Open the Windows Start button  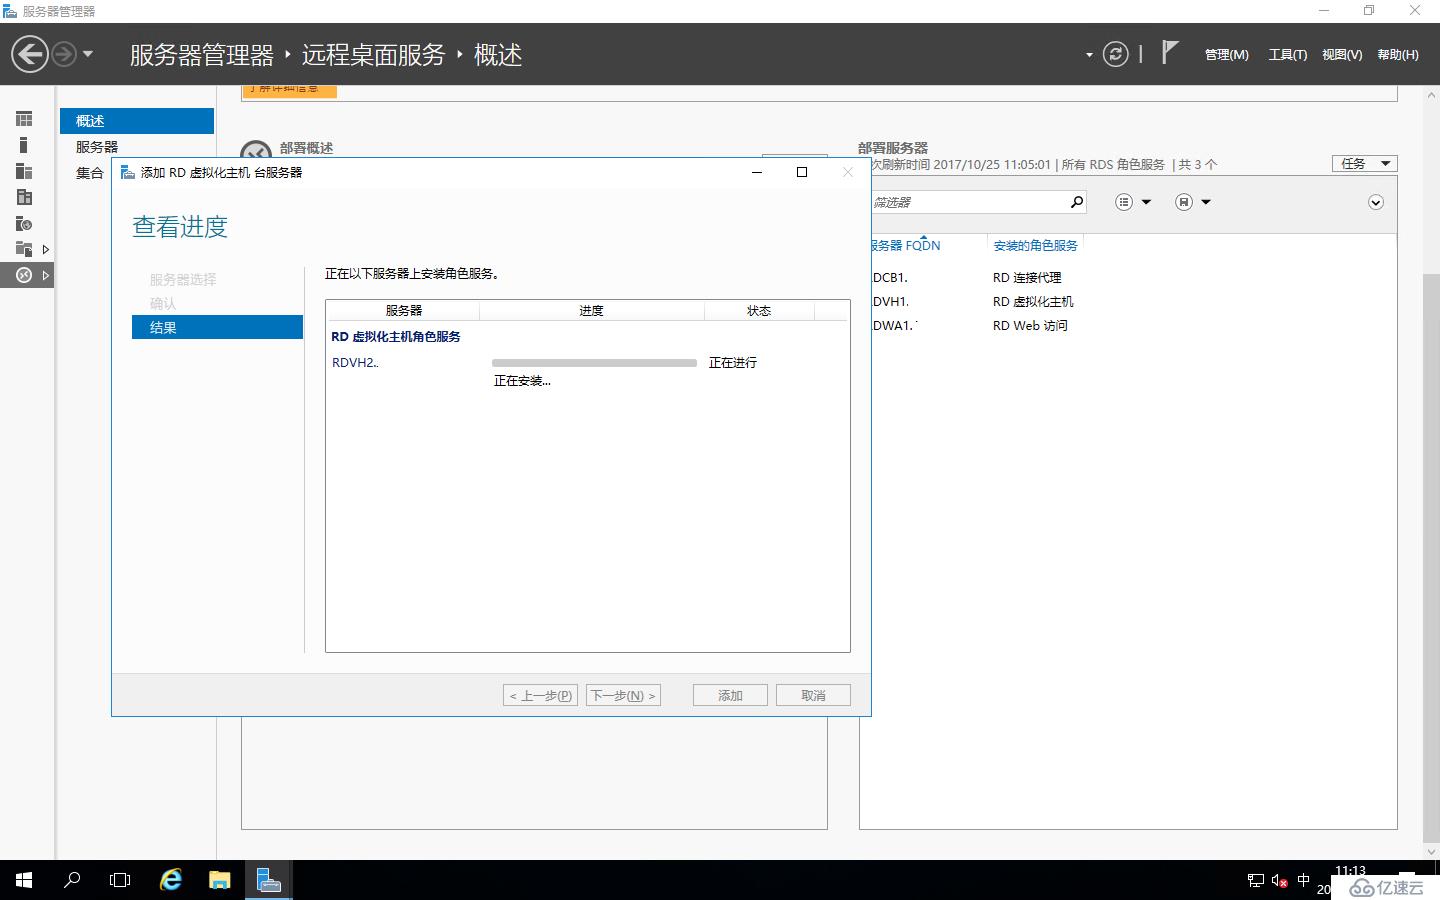click(24, 880)
